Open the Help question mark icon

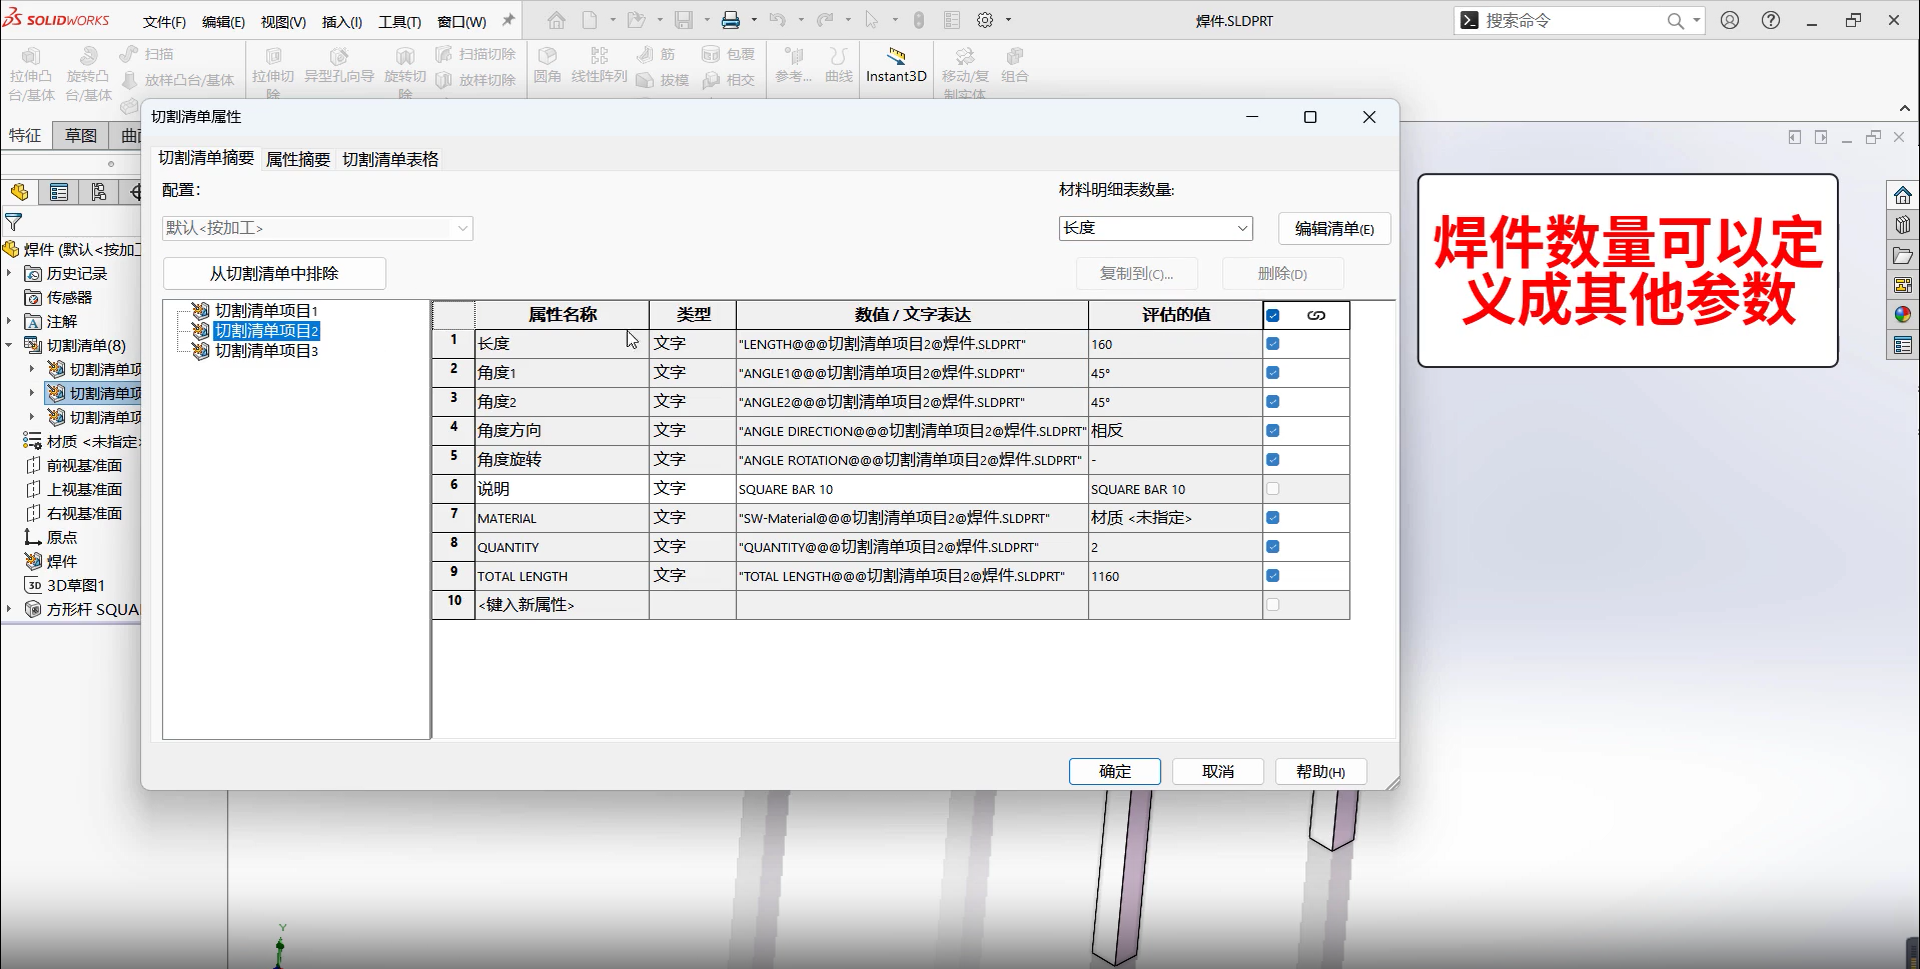tap(1771, 20)
